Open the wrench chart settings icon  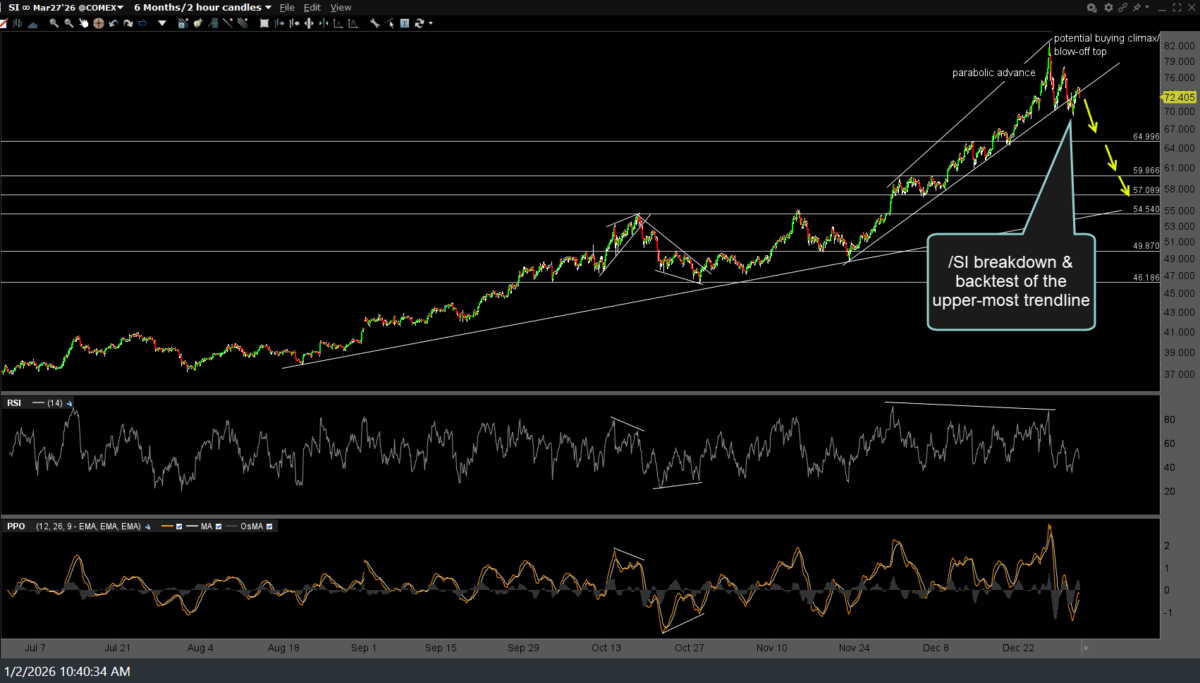(x=374, y=23)
